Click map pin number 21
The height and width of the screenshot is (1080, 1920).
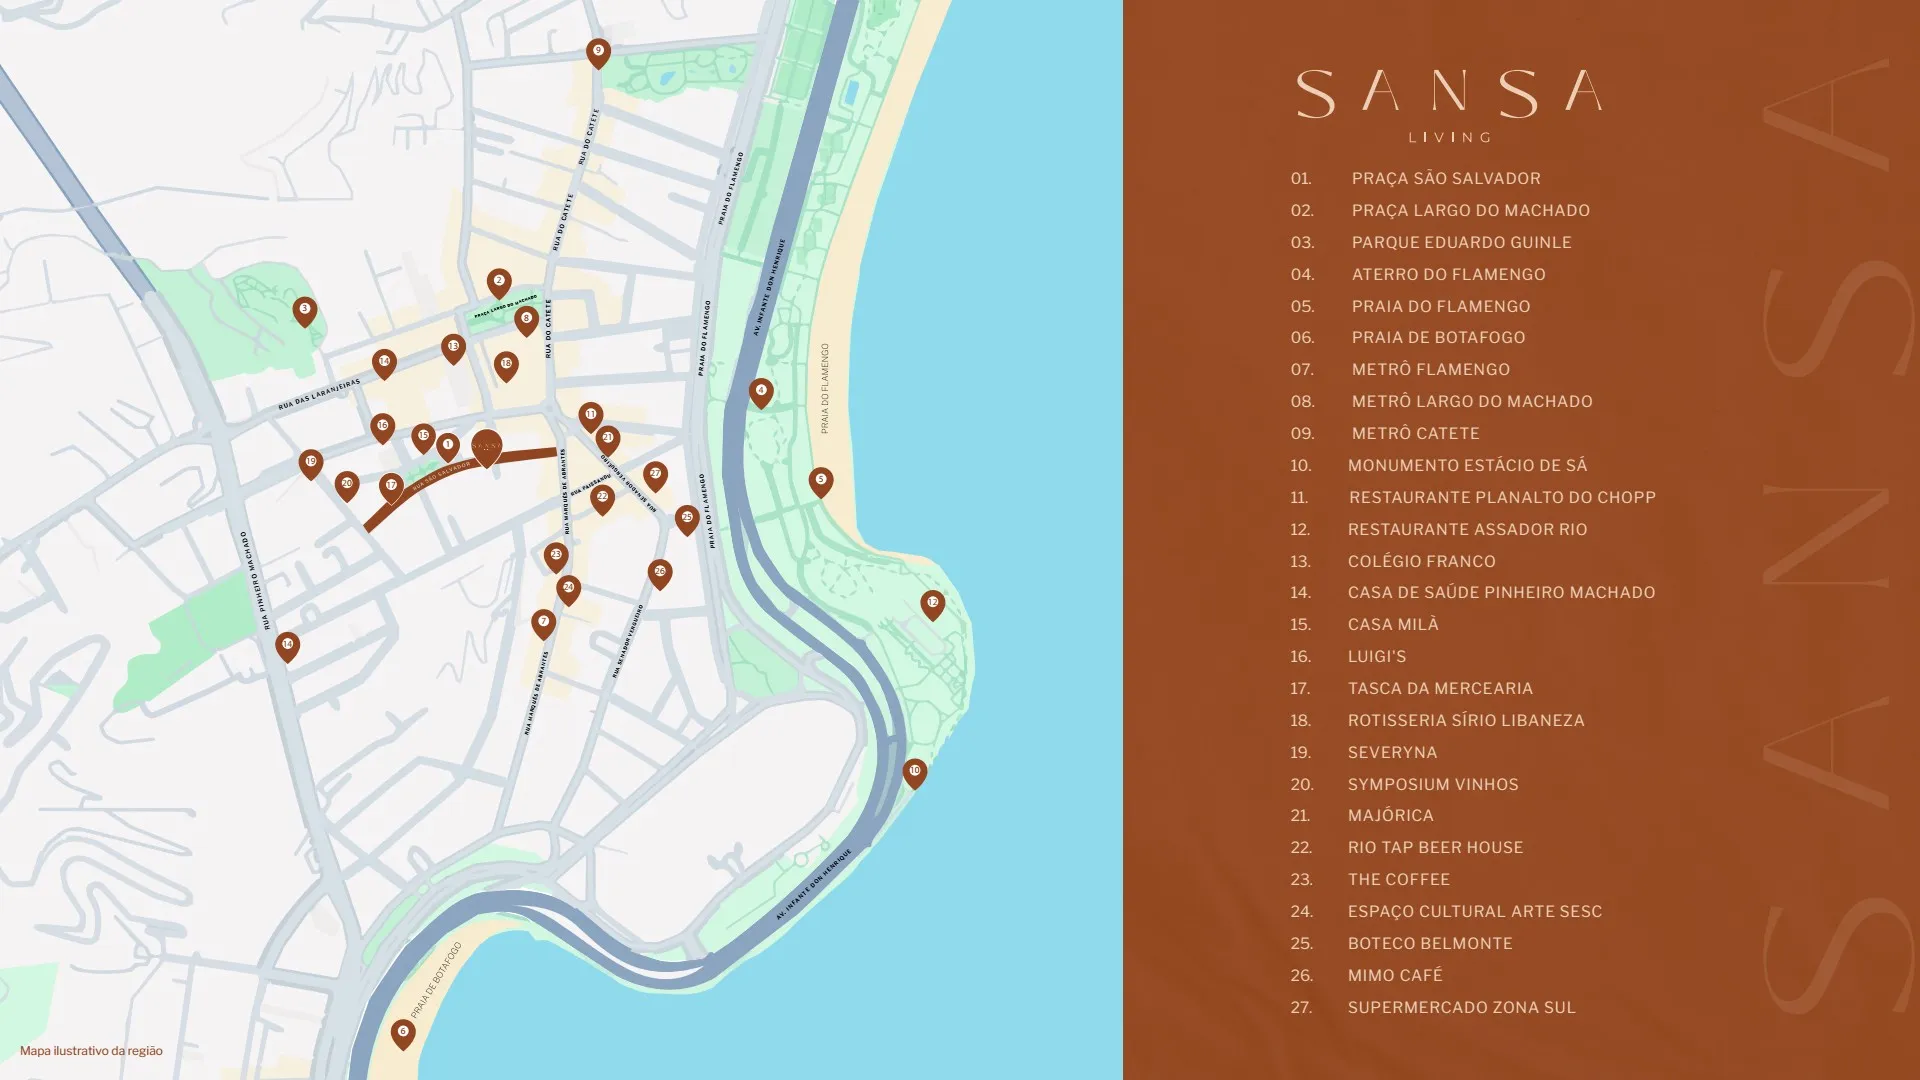click(607, 440)
